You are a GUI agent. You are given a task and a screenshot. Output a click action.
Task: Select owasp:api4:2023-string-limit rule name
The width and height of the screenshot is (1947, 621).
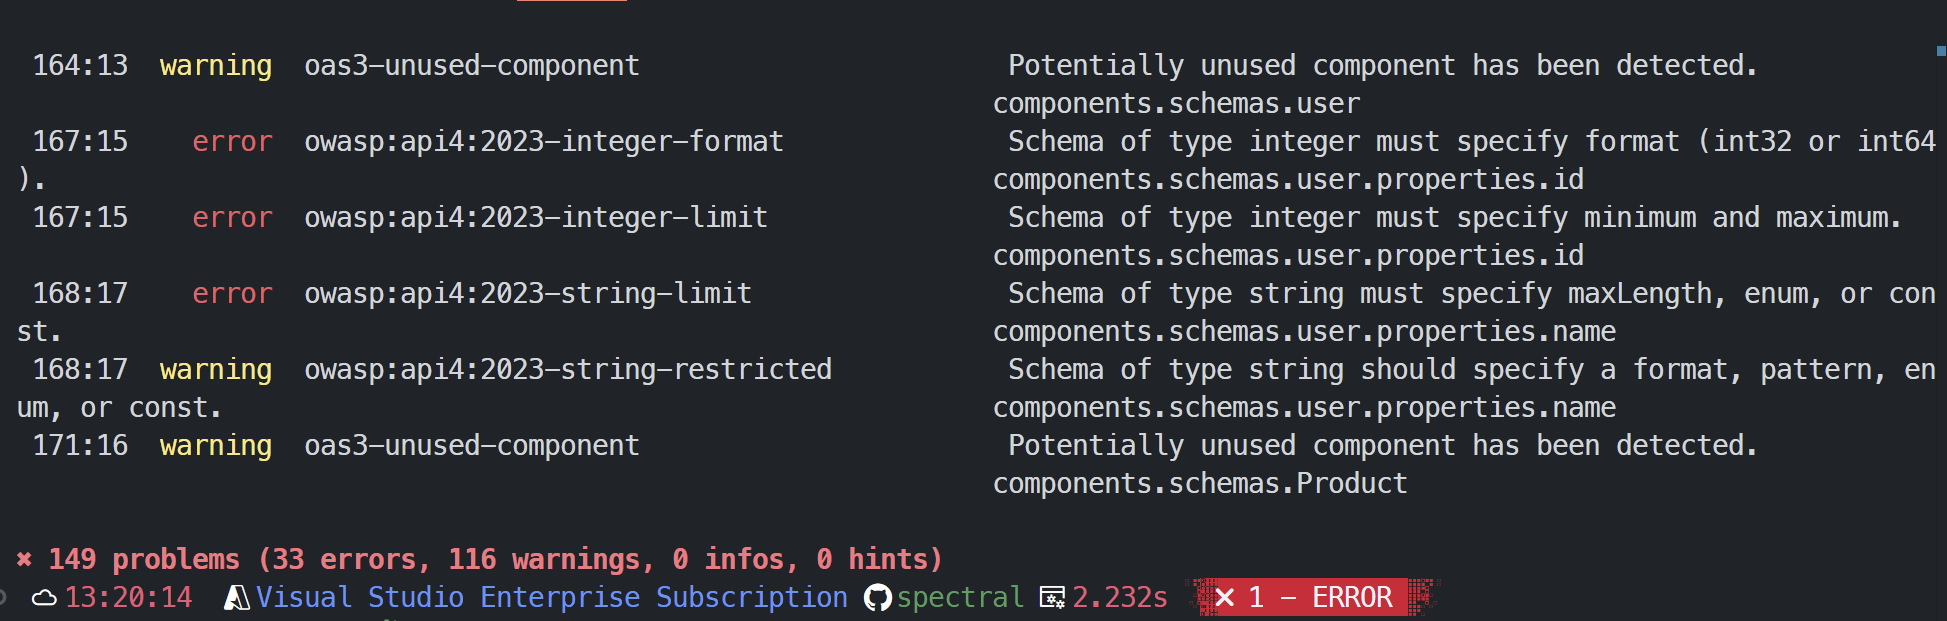pyautogui.click(x=528, y=294)
